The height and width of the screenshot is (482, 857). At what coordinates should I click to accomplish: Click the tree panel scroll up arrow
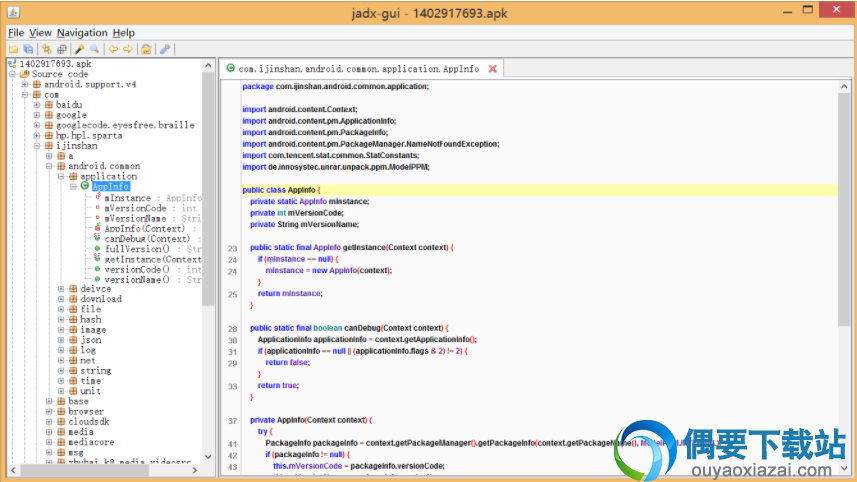[x=208, y=66]
